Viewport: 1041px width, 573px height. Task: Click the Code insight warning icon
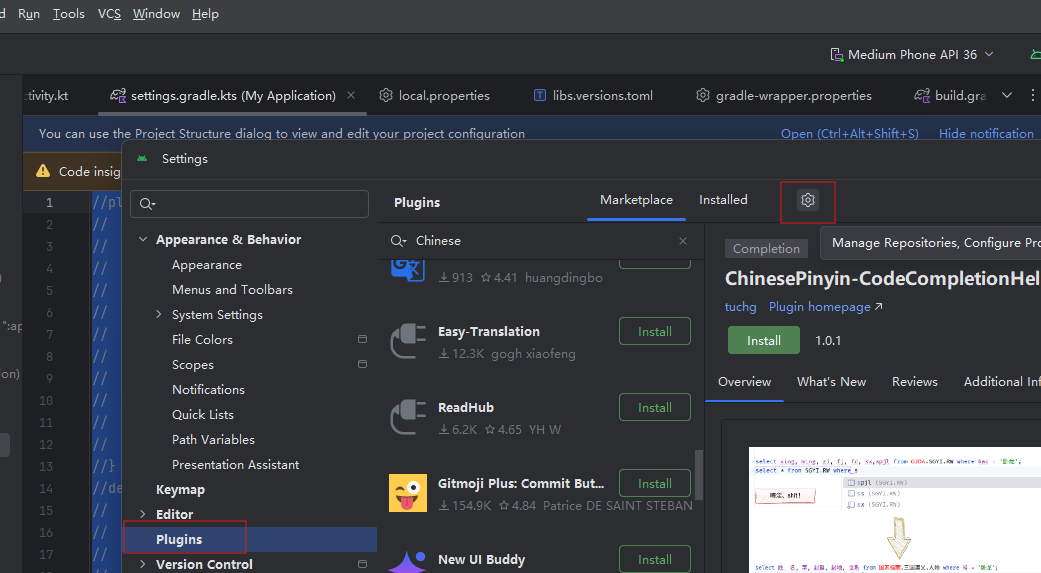click(43, 171)
